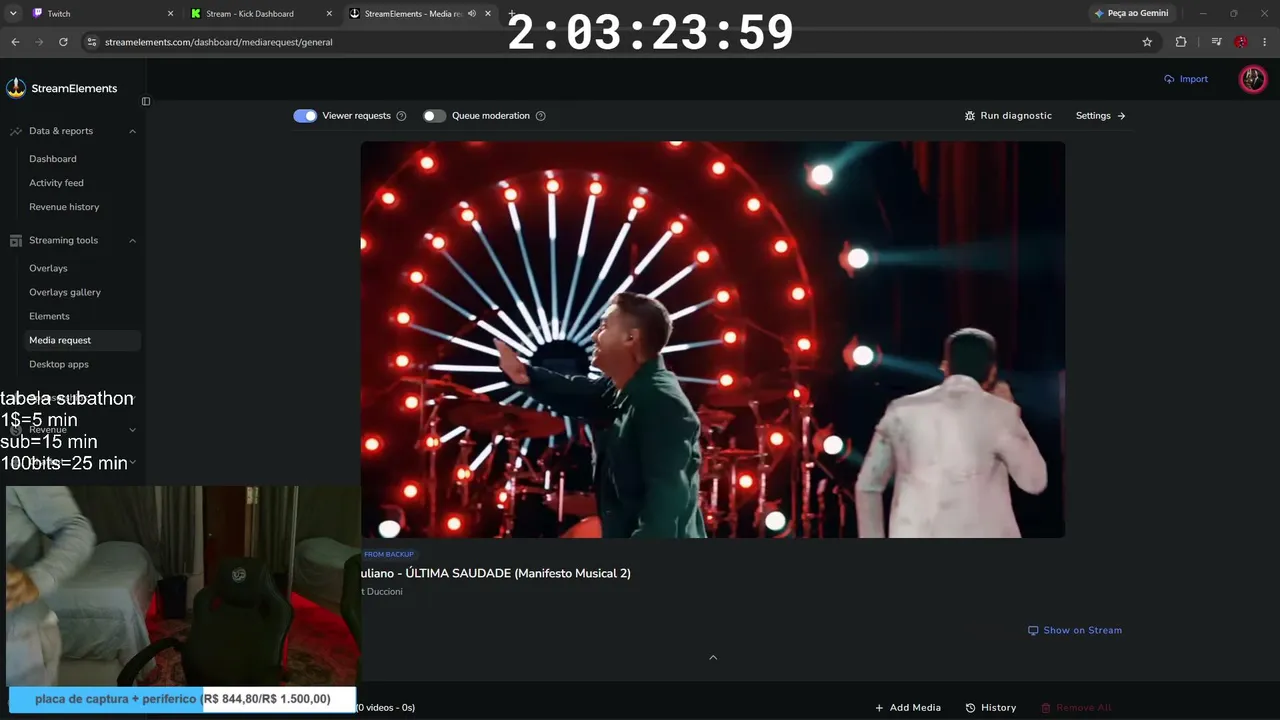1280x720 pixels.
Task: Click Show on Stream
Action: (x=1075, y=630)
